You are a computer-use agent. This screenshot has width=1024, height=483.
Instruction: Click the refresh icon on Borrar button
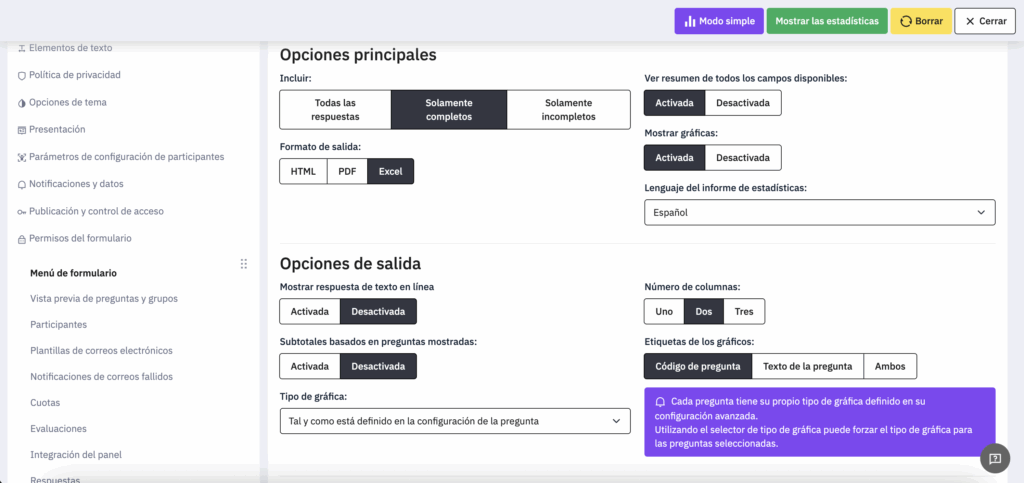(906, 21)
